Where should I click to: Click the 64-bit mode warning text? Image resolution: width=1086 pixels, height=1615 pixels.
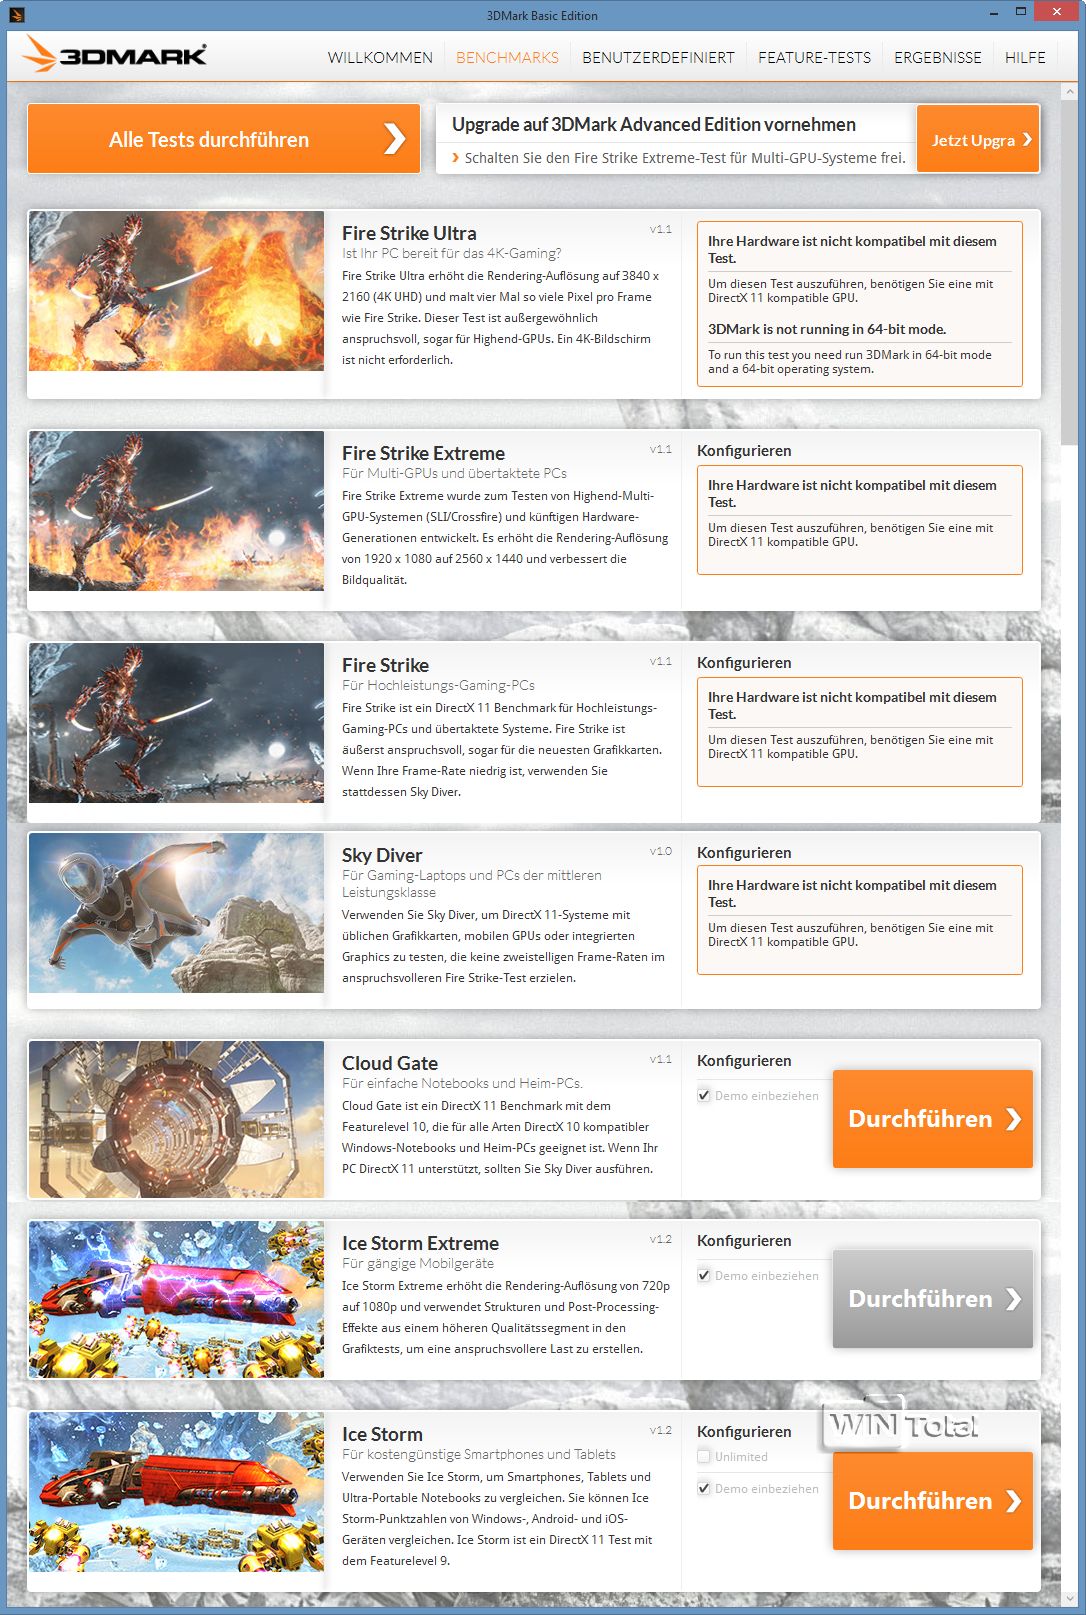point(827,329)
